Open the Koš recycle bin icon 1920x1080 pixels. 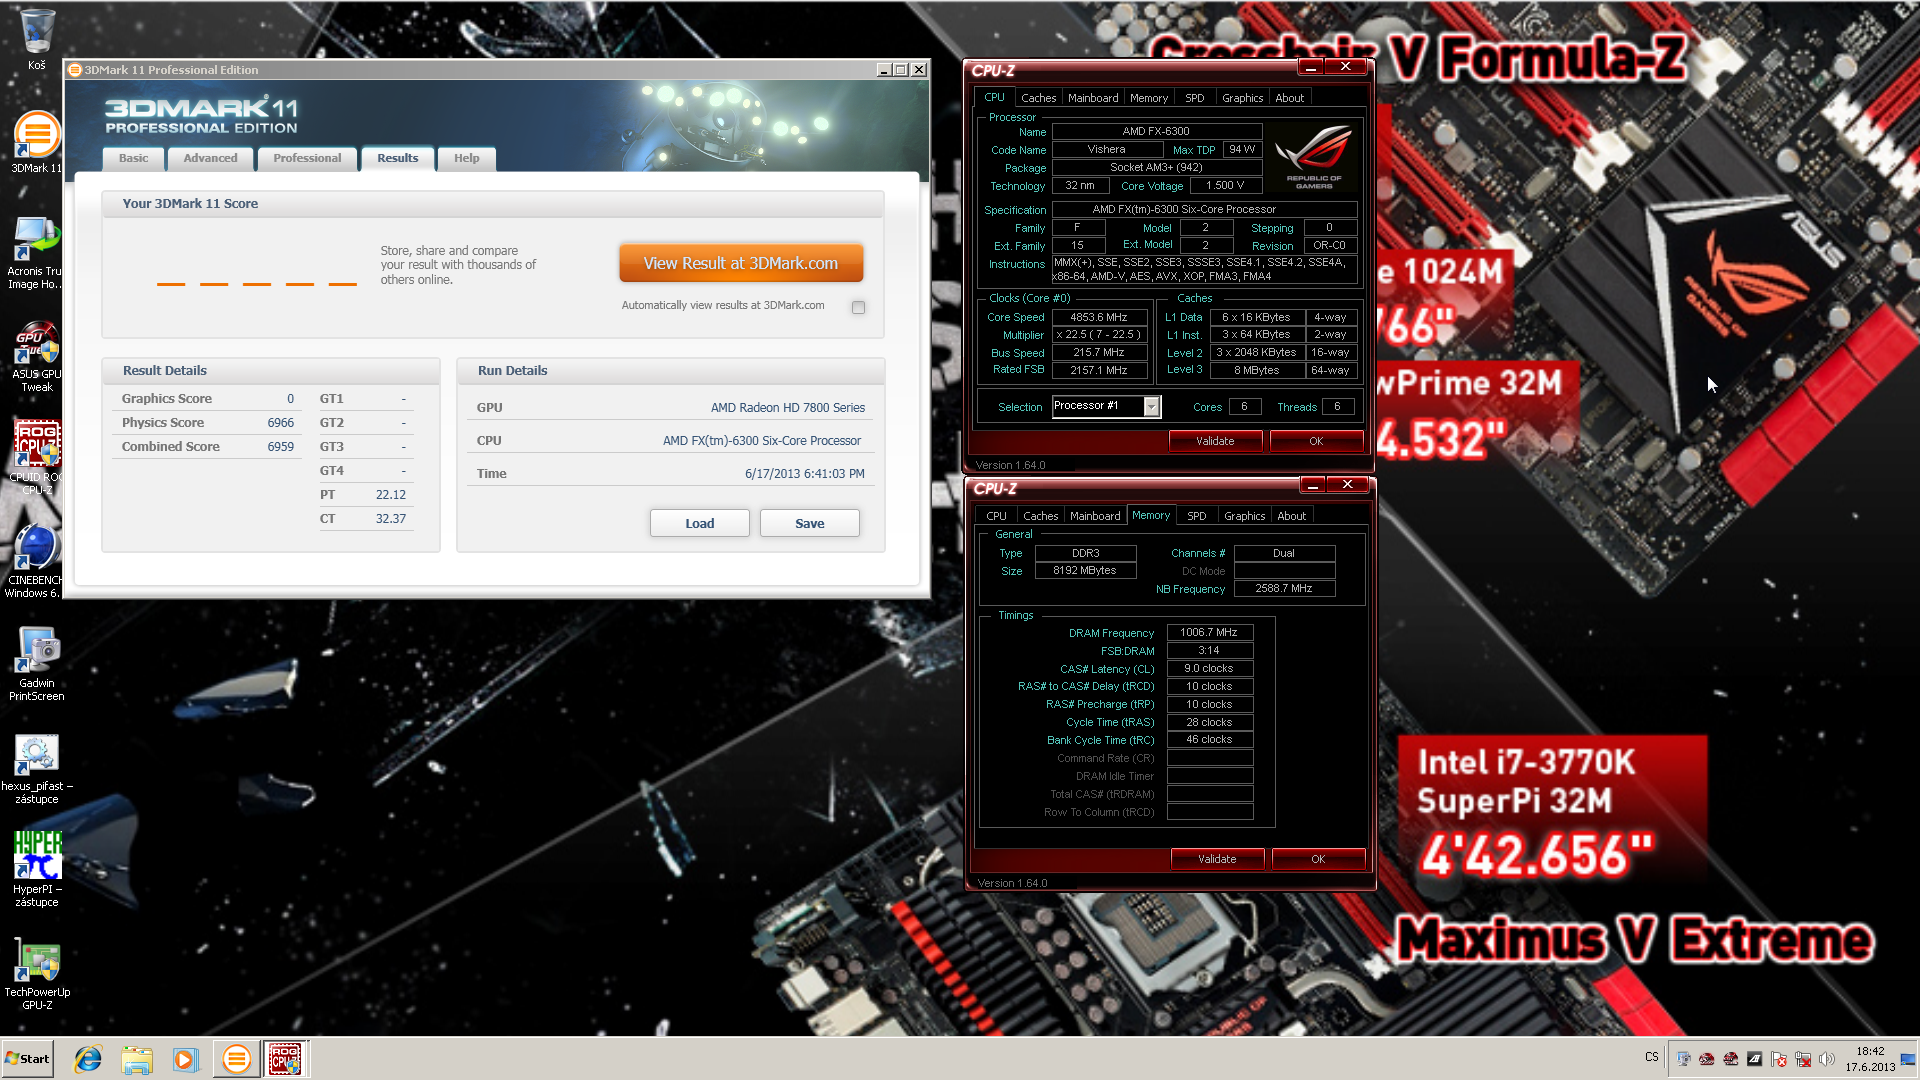37,39
